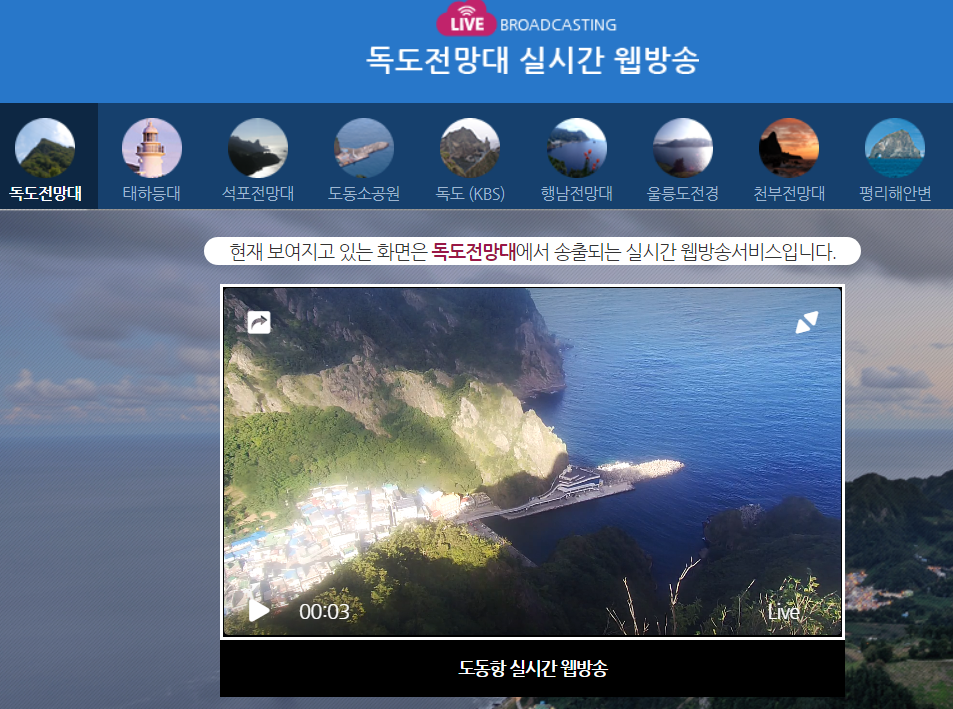The width and height of the screenshot is (953, 709).
Task: Select the 독도전망대 camera thumbnail
Action: click(45, 148)
